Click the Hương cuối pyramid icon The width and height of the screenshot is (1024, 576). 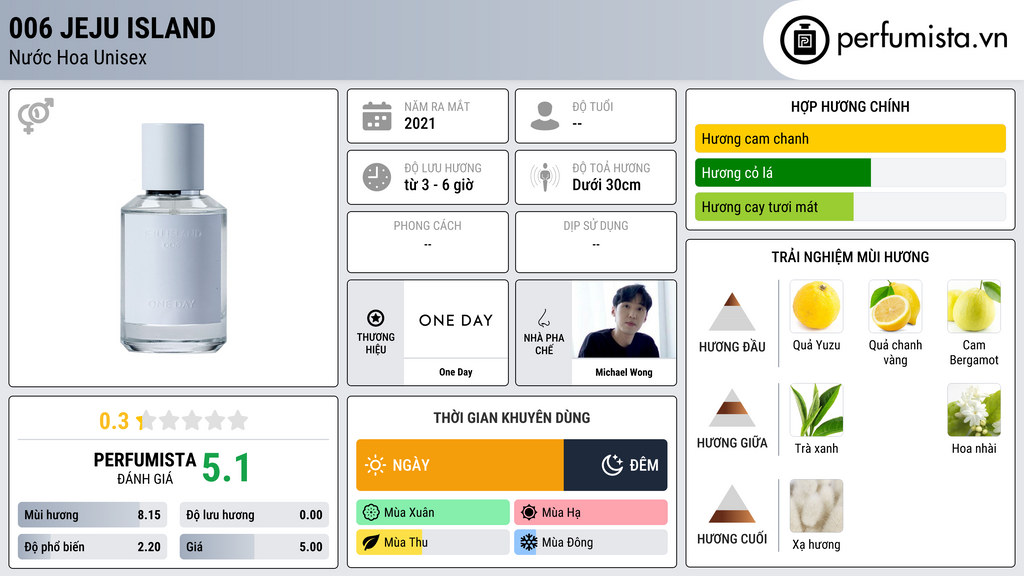click(x=732, y=504)
